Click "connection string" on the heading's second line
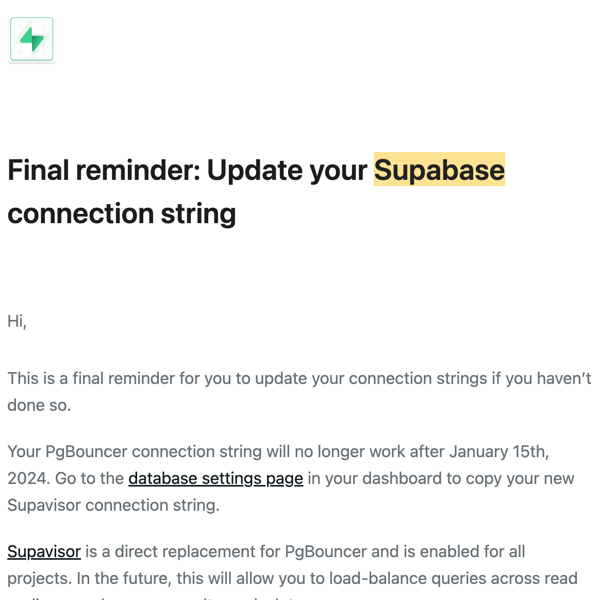This screenshot has width=600, height=600. click(x=122, y=213)
